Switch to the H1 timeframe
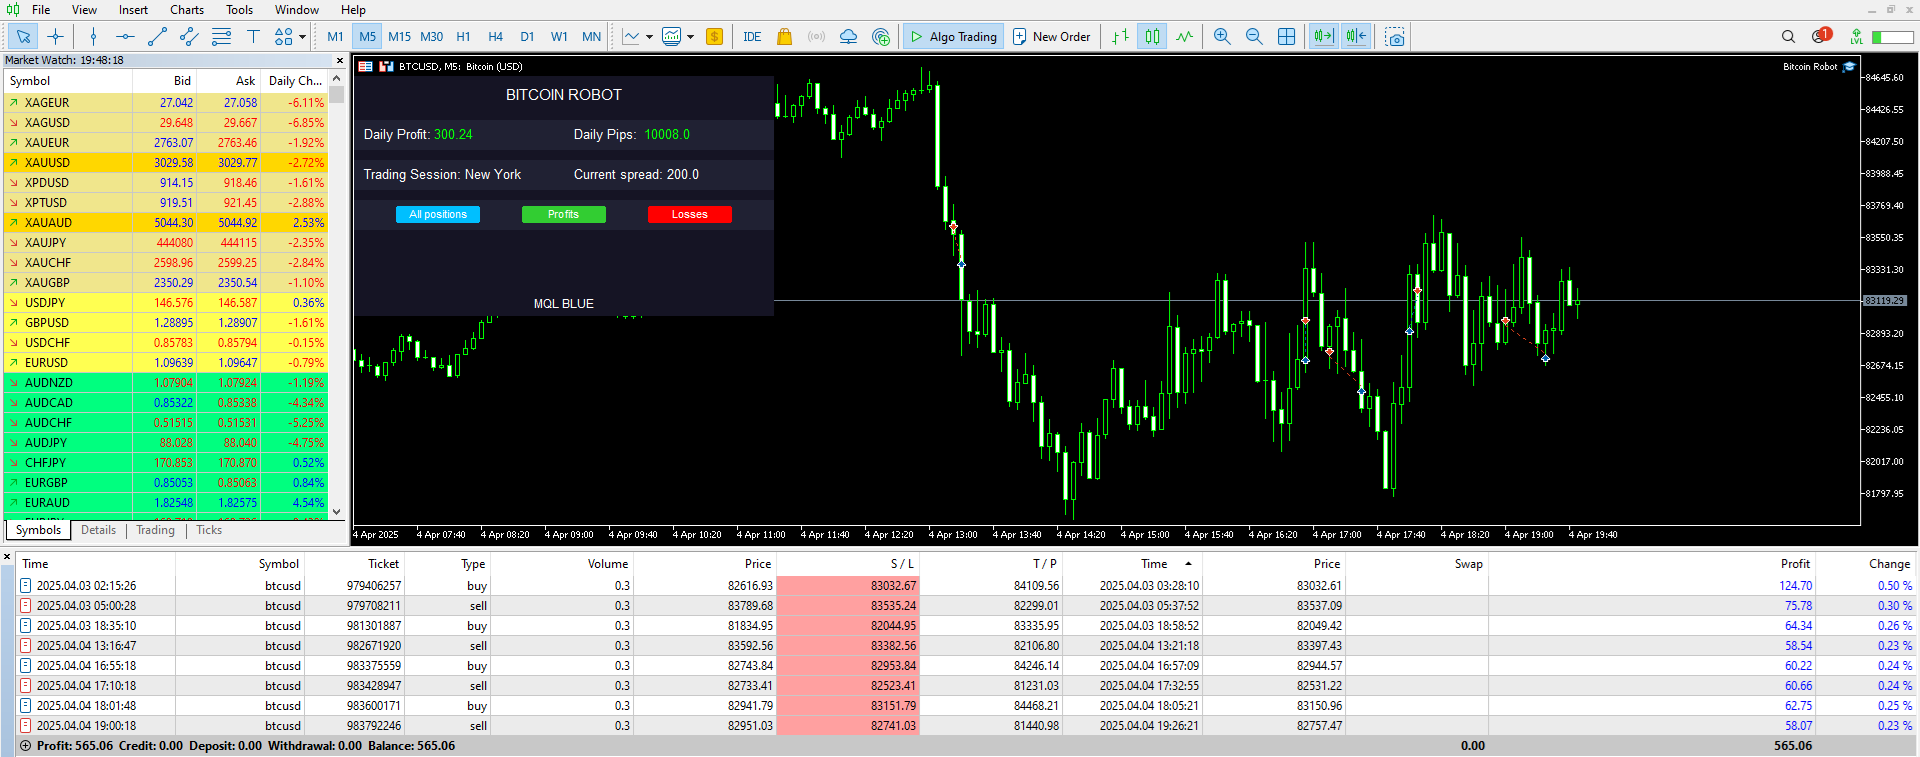The height and width of the screenshot is (757, 1920). pyautogui.click(x=463, y=37)
